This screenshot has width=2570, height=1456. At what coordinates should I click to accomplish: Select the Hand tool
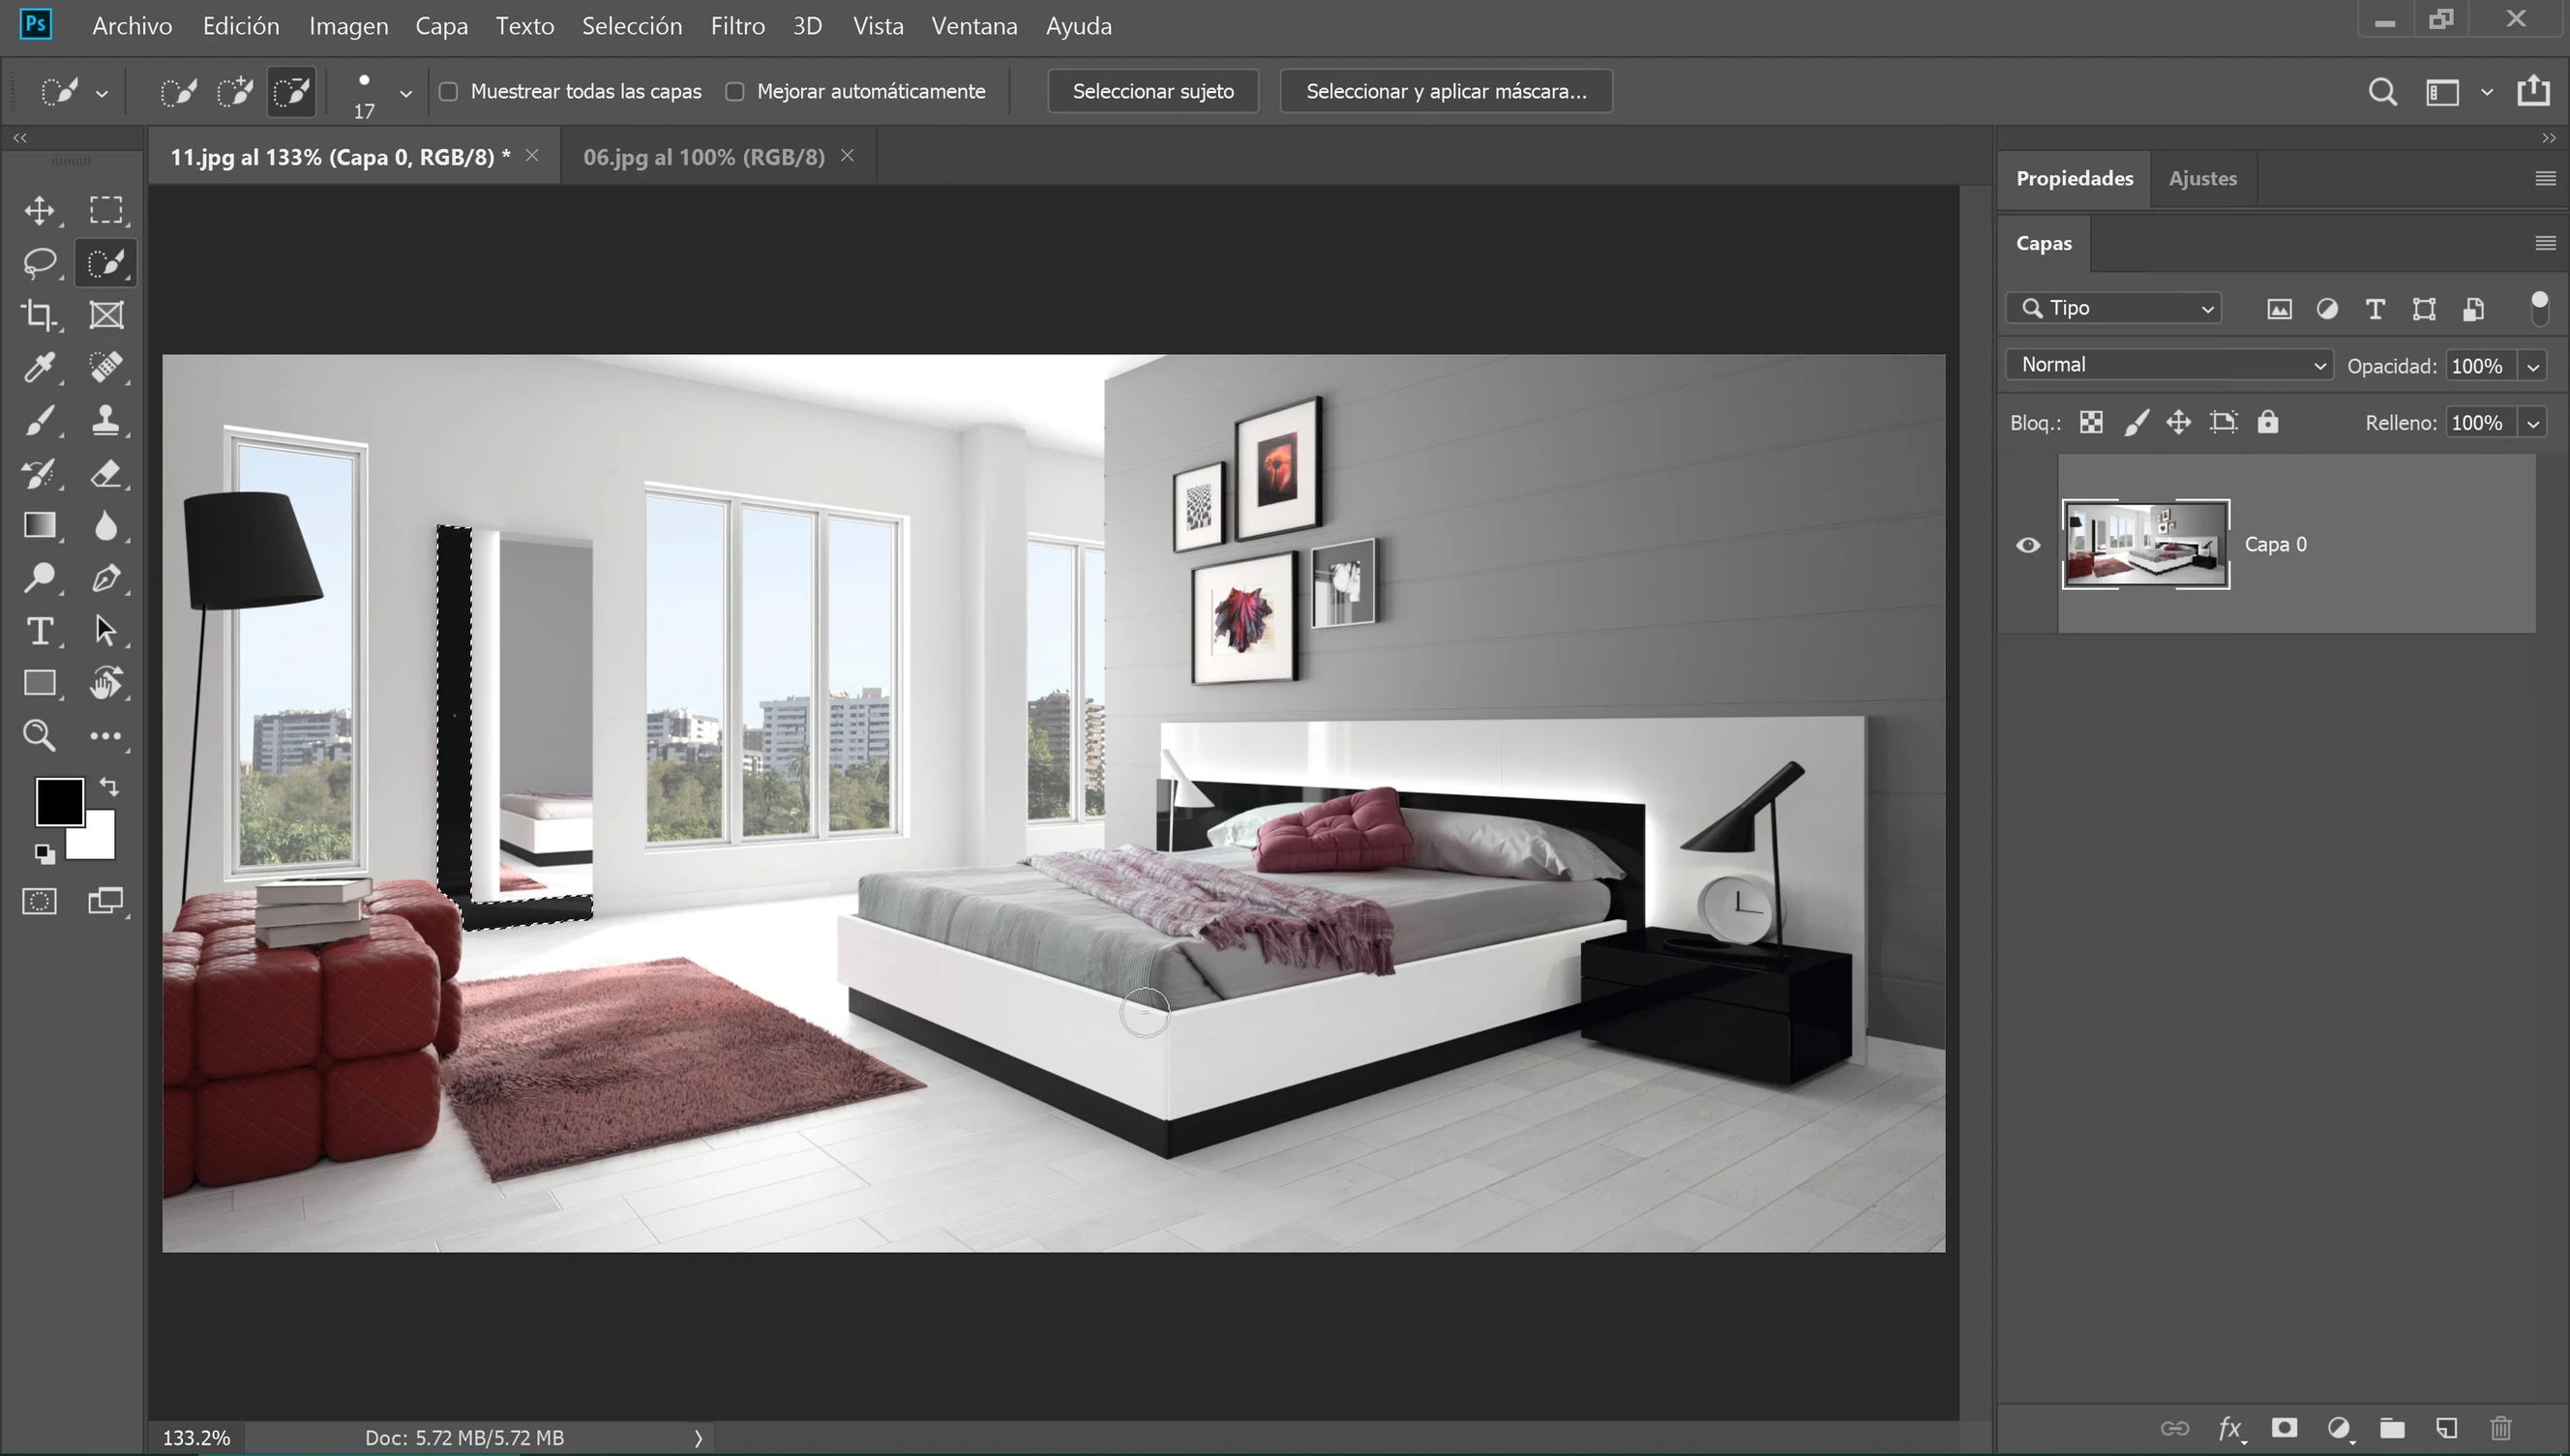(x=106, y=683)
